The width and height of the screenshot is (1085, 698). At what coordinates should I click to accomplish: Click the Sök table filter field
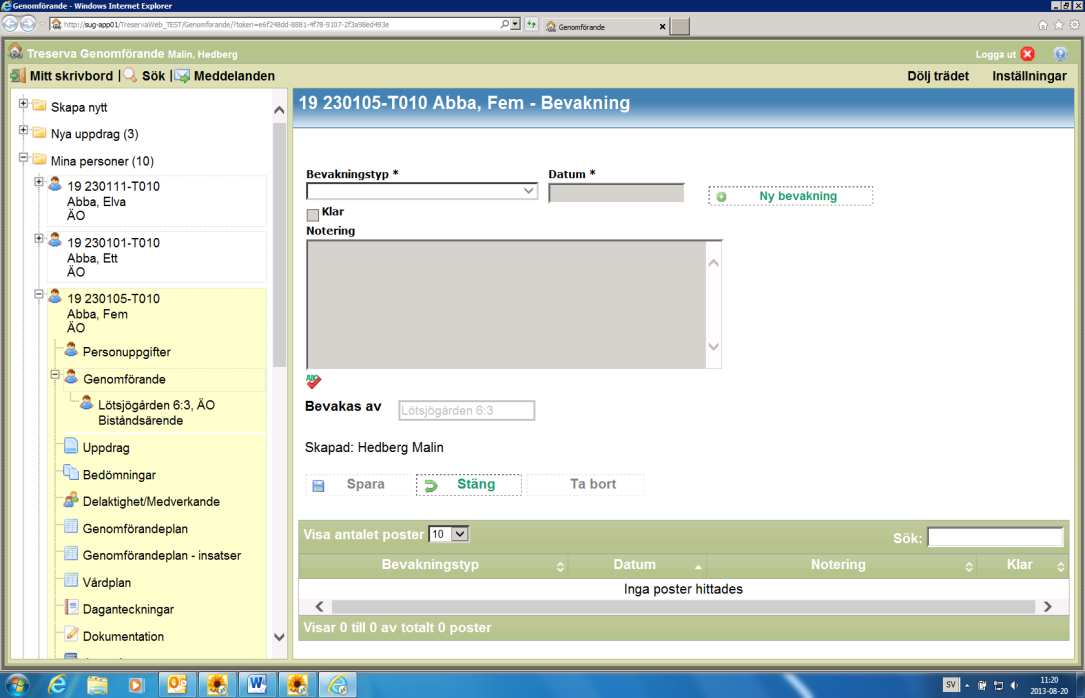click(995, 537)
